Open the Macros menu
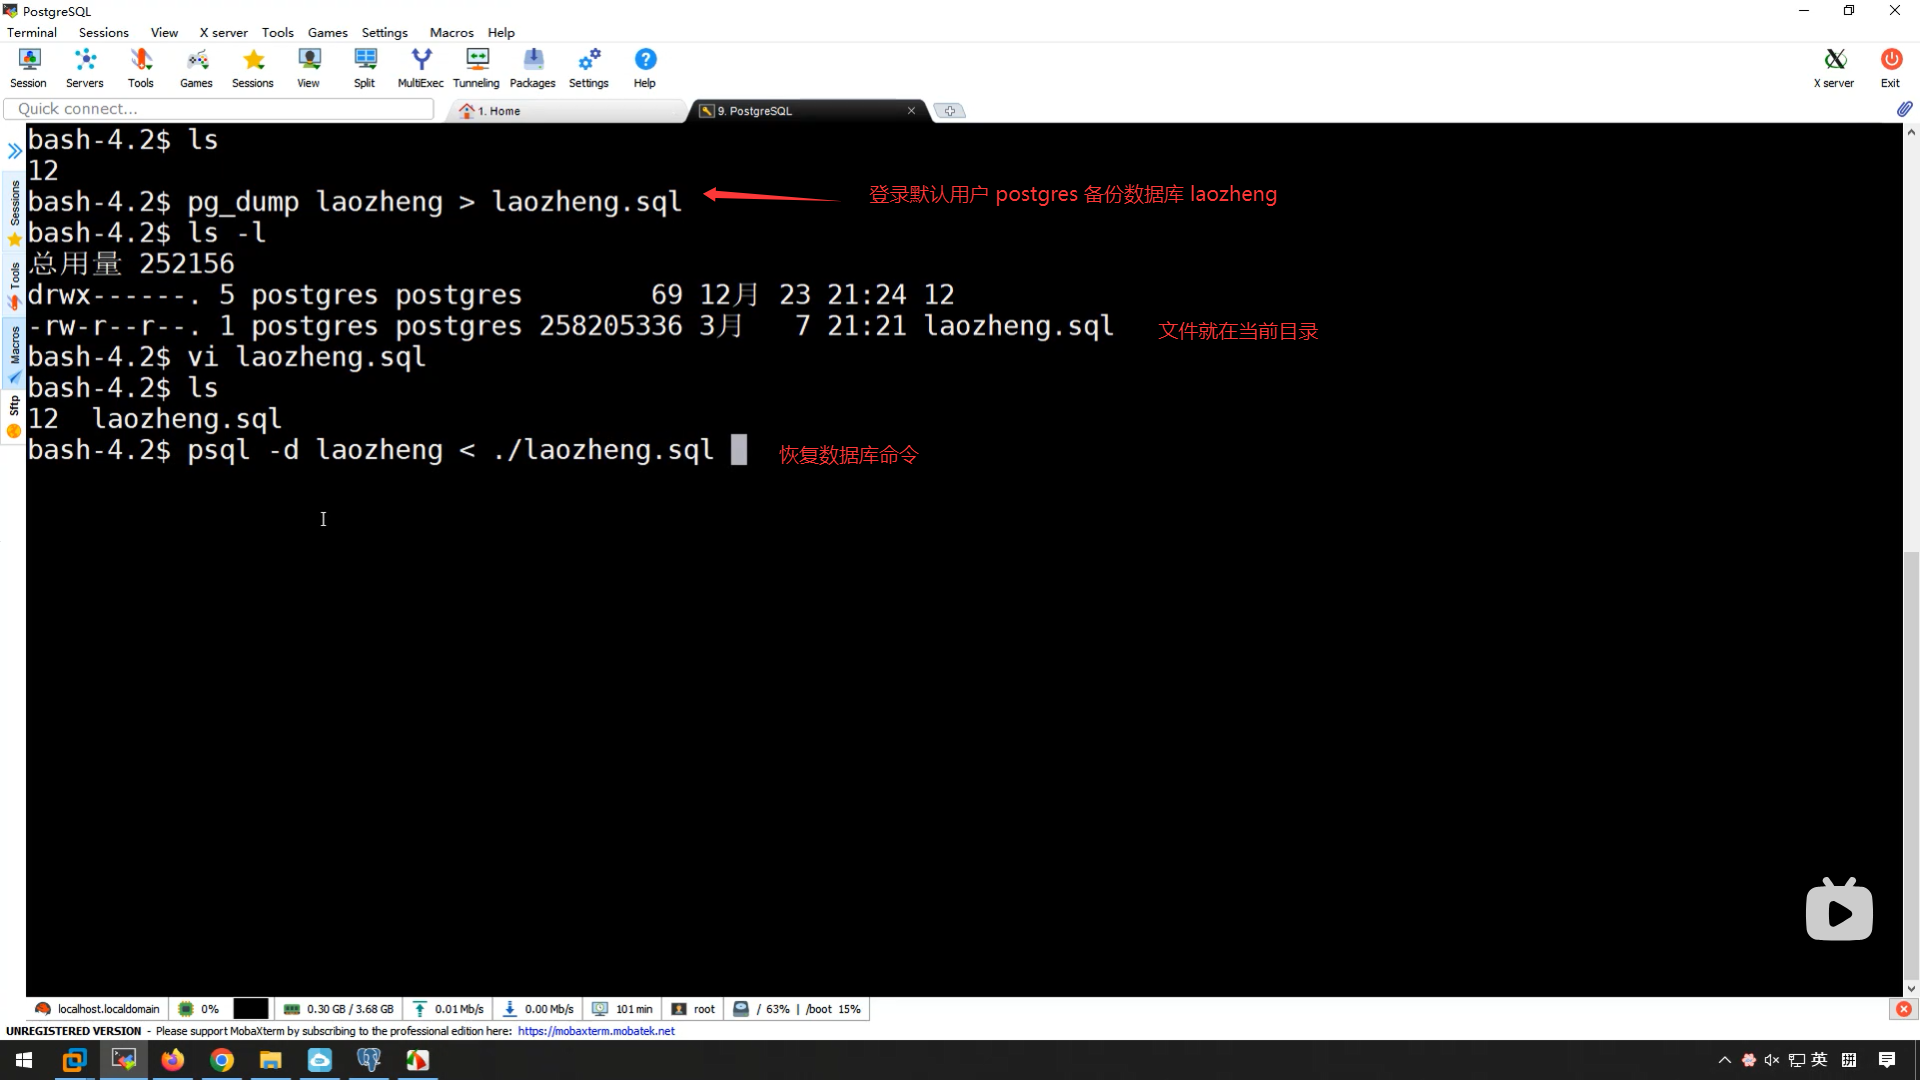1920x1080 pixels. (x=451, y=32)
